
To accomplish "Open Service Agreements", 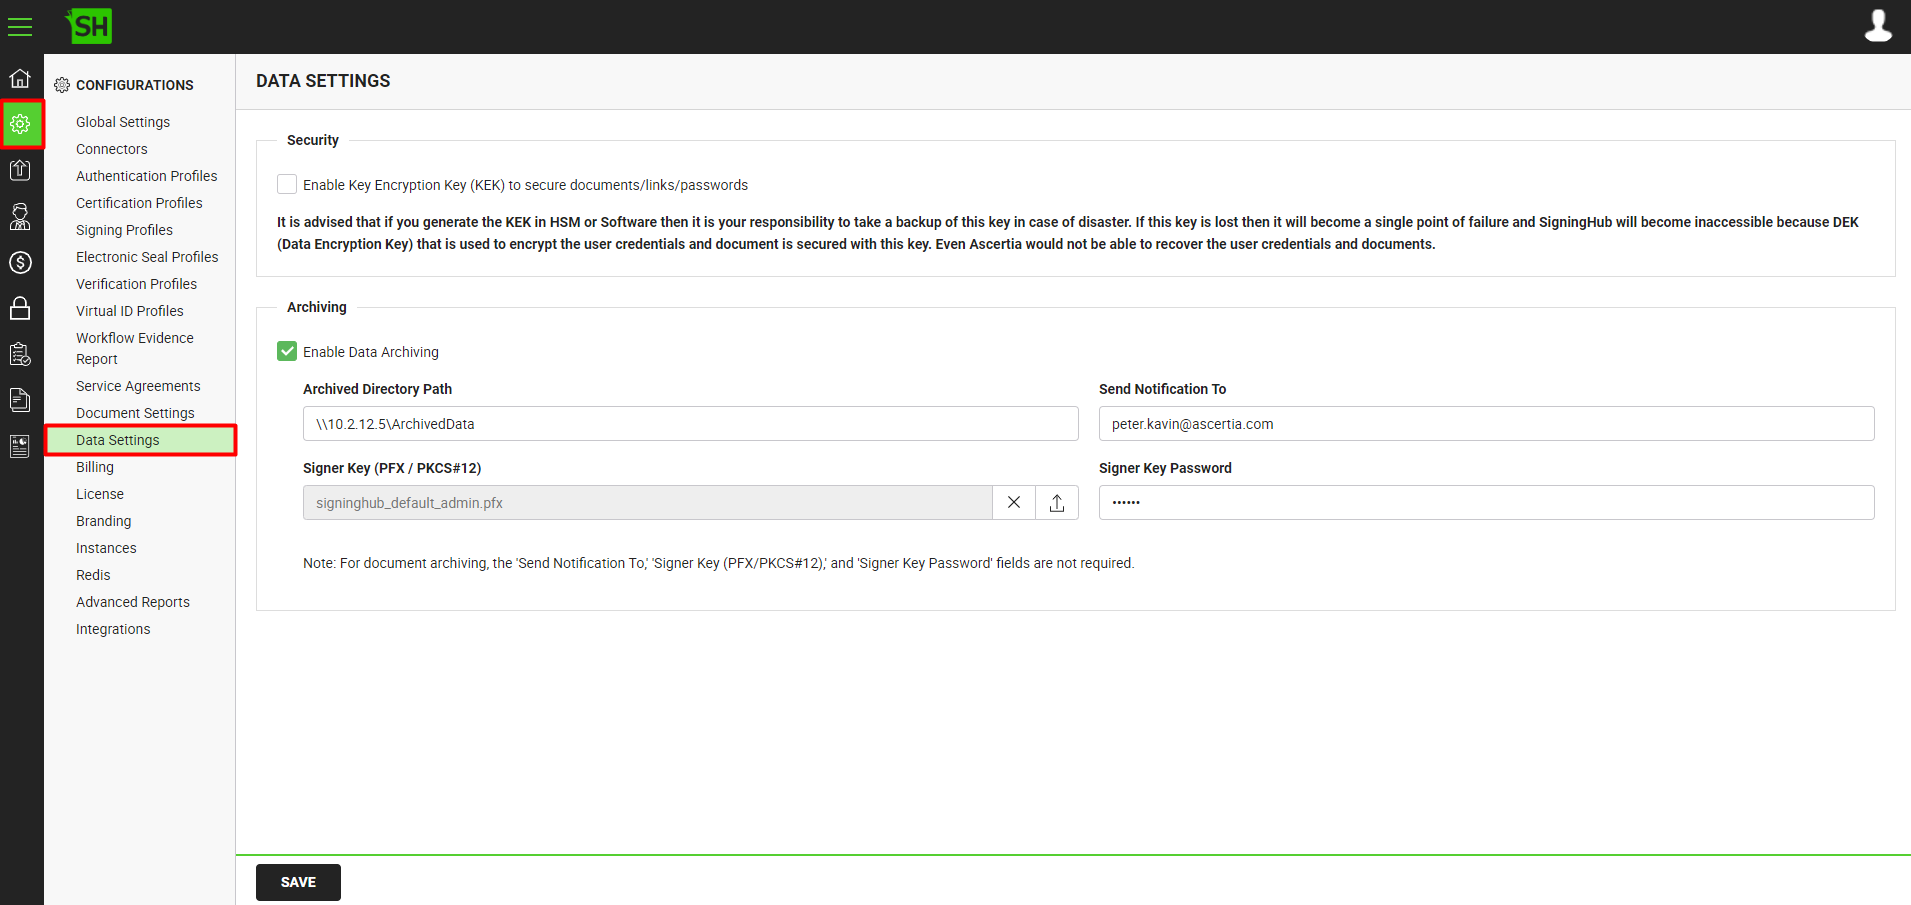I will click(138, 386).
